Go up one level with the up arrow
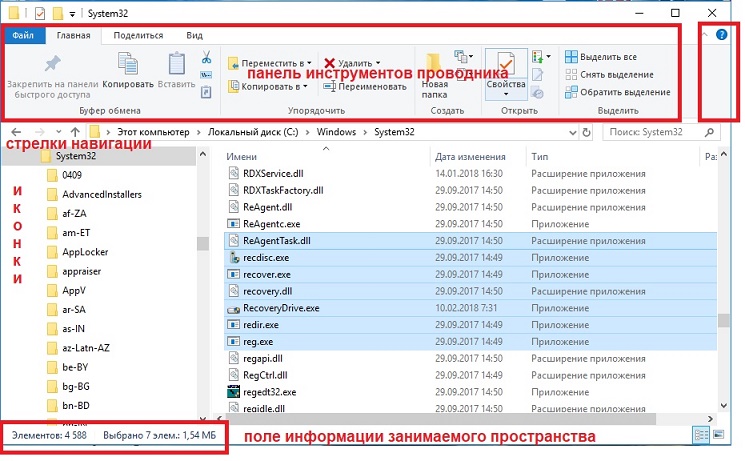This screenshot has width=745, height=461. pyautogui.click(x=75, y=132)
